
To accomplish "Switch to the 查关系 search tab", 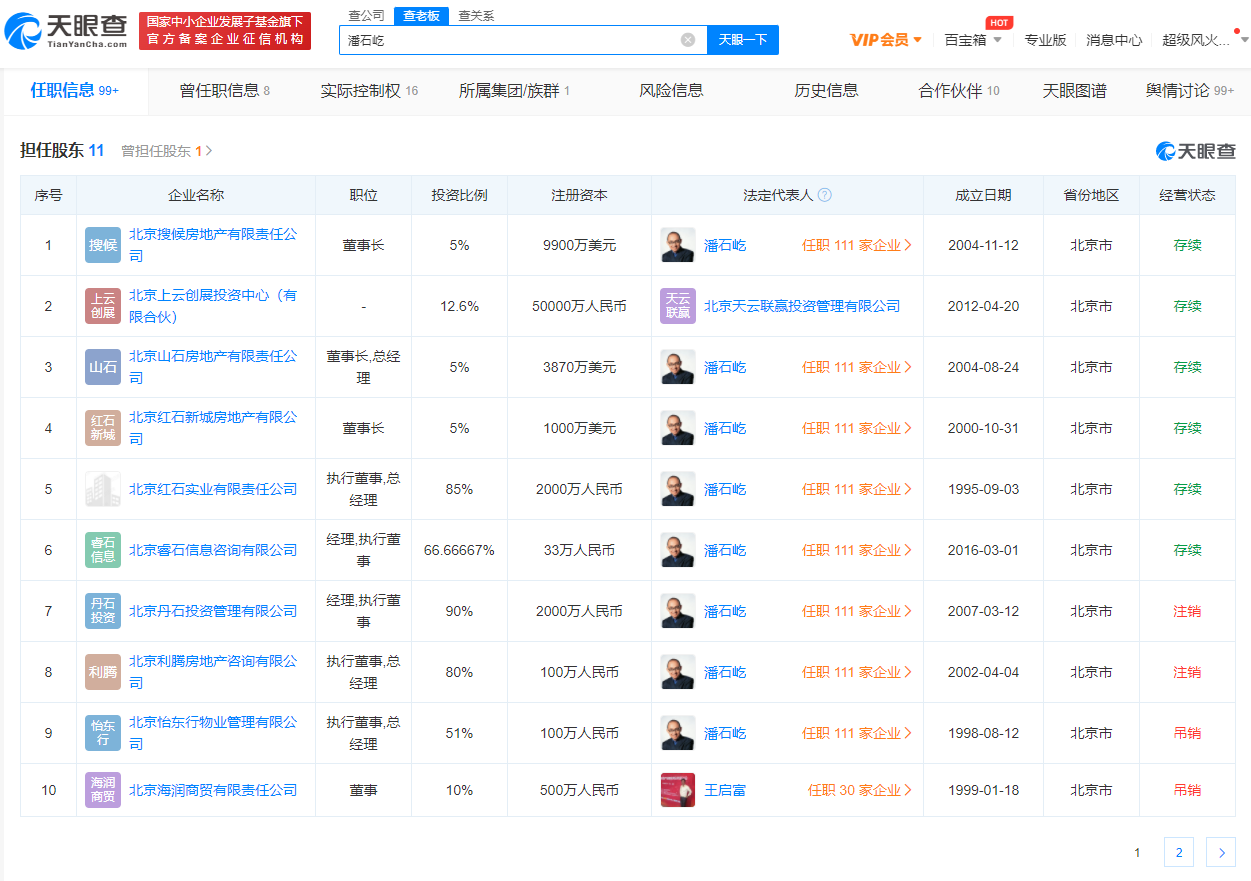I will 476,15.
